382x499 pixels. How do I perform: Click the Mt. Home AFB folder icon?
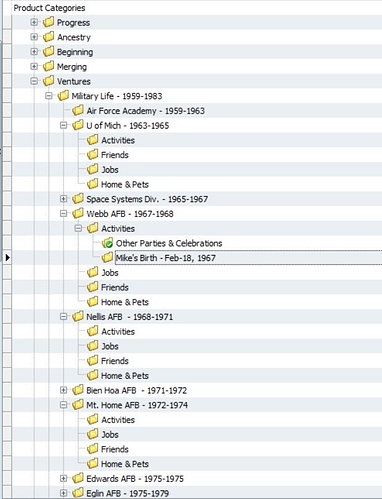(78, 405)
